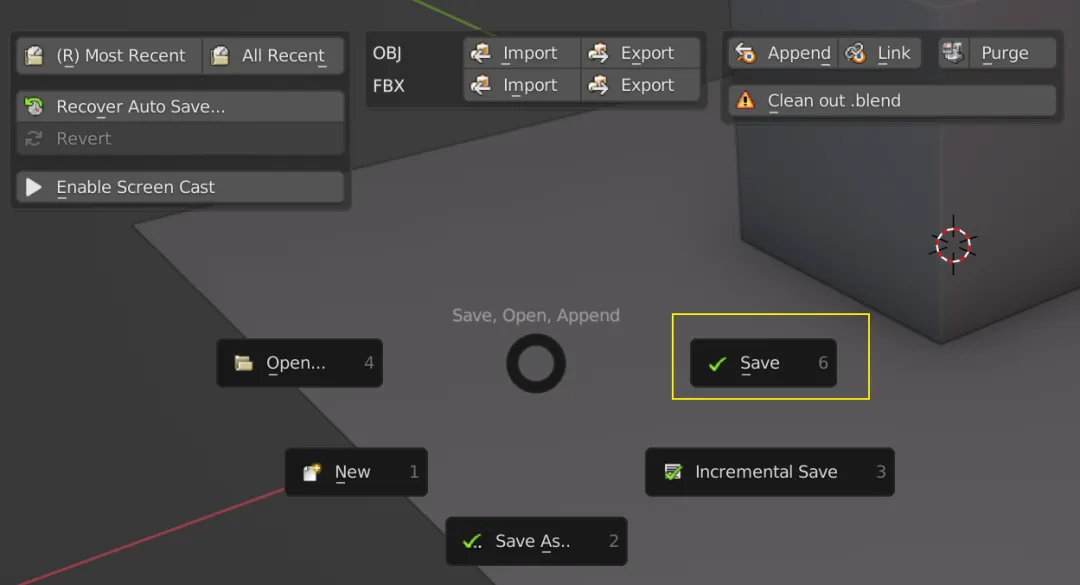The width and height of the screenshot is (1080, 585).
Task: Click the FBX Import arrow icon
Action: [480, 85]
